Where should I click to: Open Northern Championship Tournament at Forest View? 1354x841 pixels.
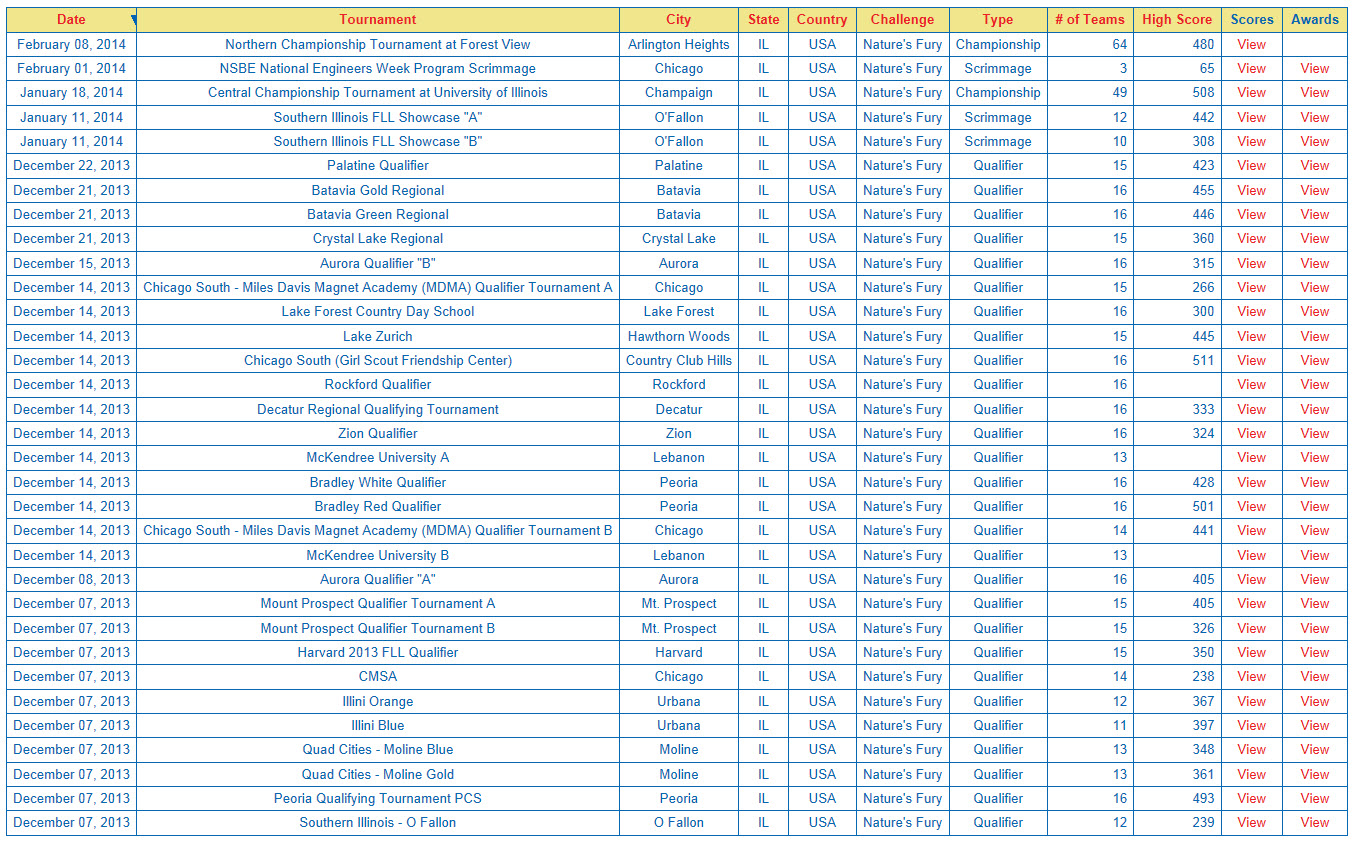point(377,44)
